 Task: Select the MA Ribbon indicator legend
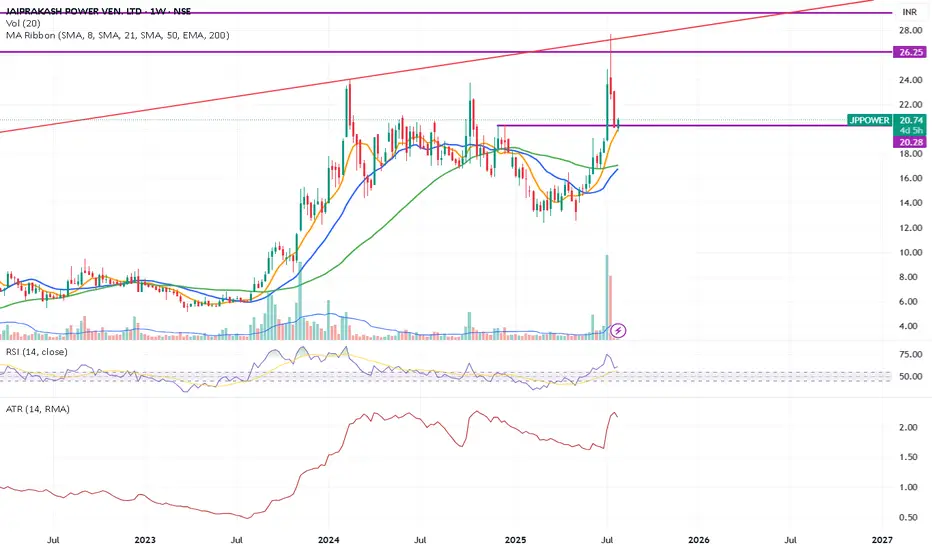coord(118,35)
